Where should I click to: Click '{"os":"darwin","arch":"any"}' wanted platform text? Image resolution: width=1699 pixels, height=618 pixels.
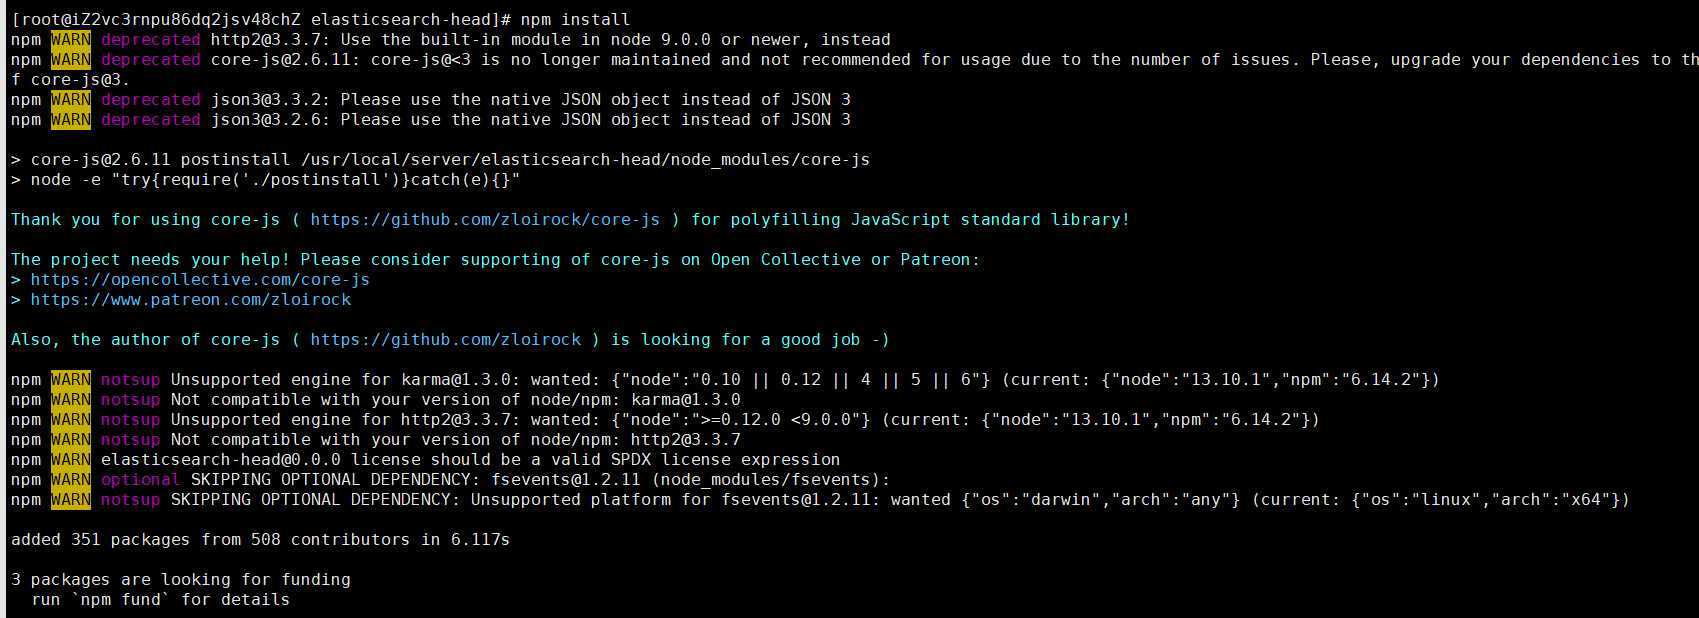1100,499
